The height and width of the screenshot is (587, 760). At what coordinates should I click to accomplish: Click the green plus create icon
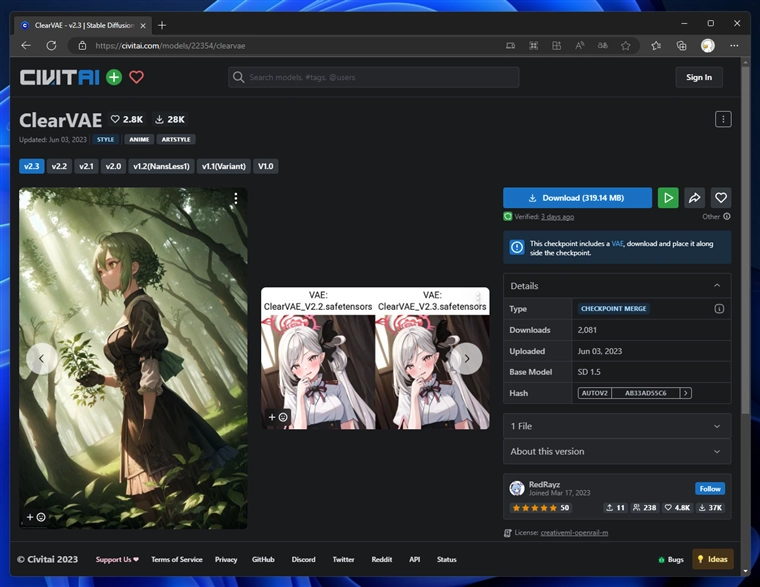[114, 77]
